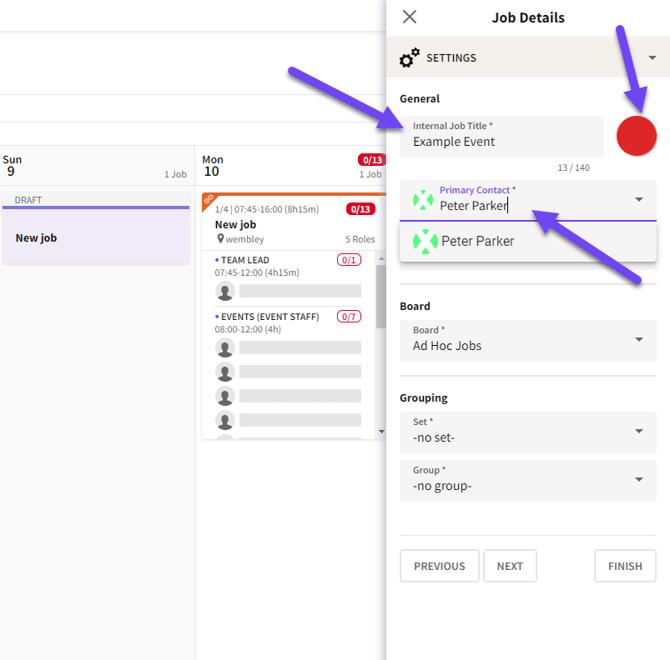Select the Mon 10 day header

pyautogui.click(x=291, y=166)
